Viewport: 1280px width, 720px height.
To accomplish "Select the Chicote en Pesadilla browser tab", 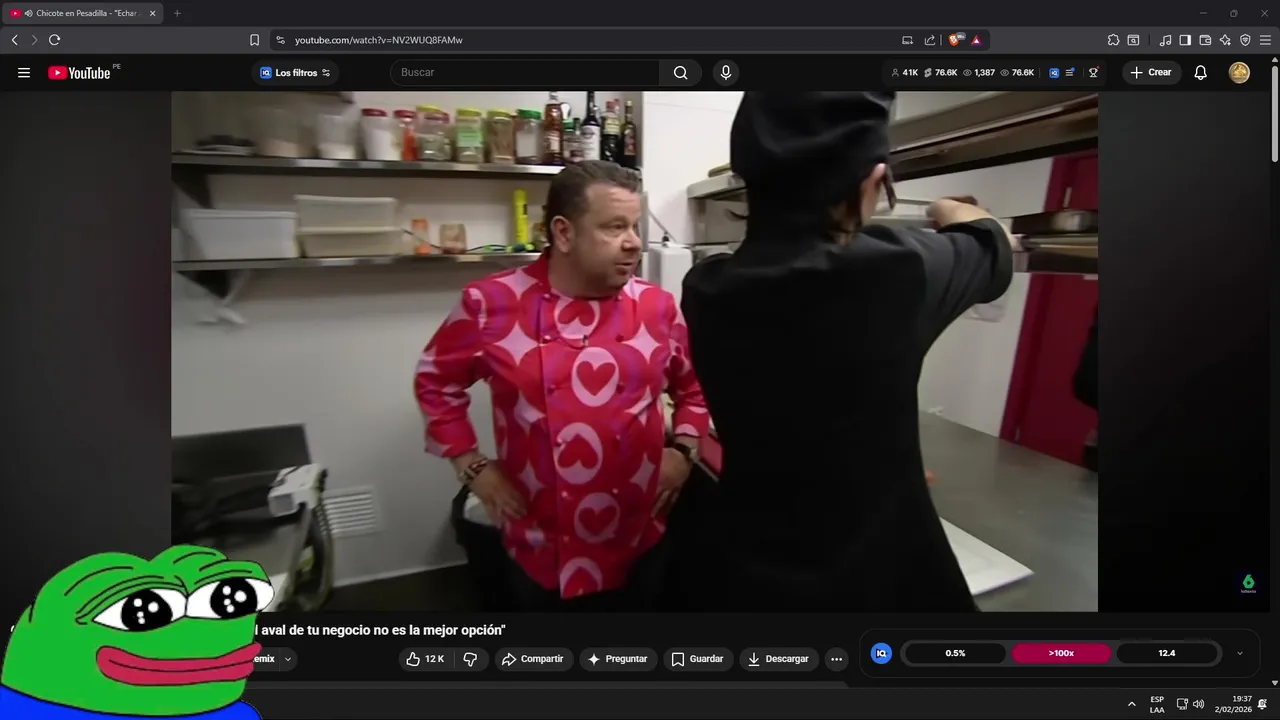I will click(x=83, y=13).
